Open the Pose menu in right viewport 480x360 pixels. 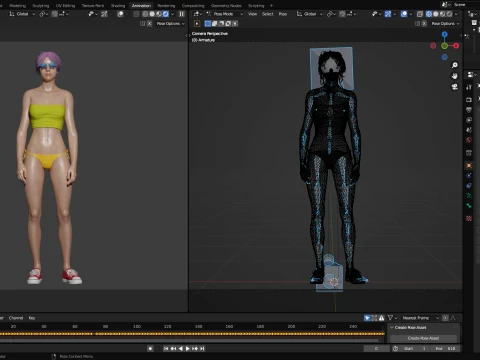283,14
